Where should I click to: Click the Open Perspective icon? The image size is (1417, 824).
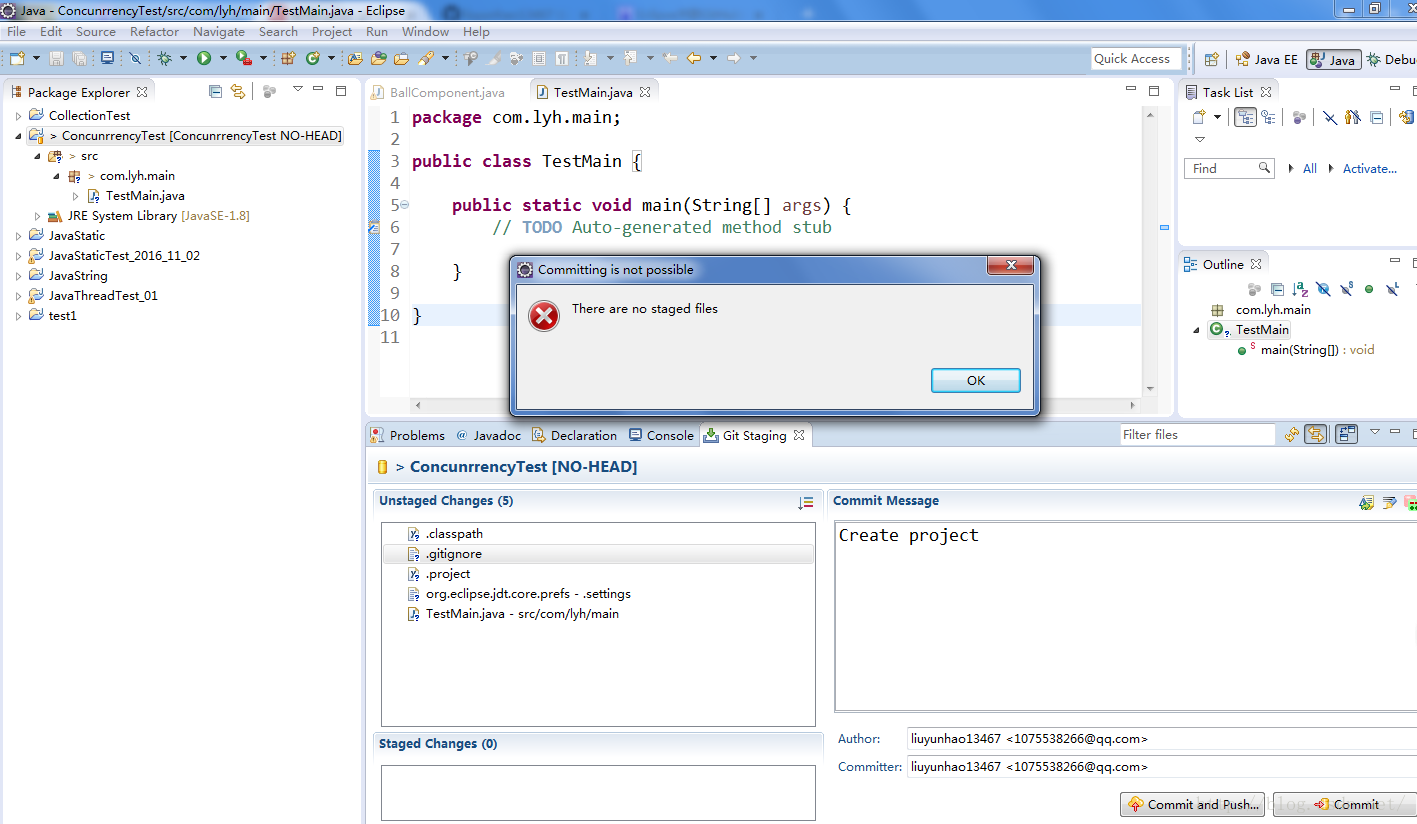click(1211, 59)
